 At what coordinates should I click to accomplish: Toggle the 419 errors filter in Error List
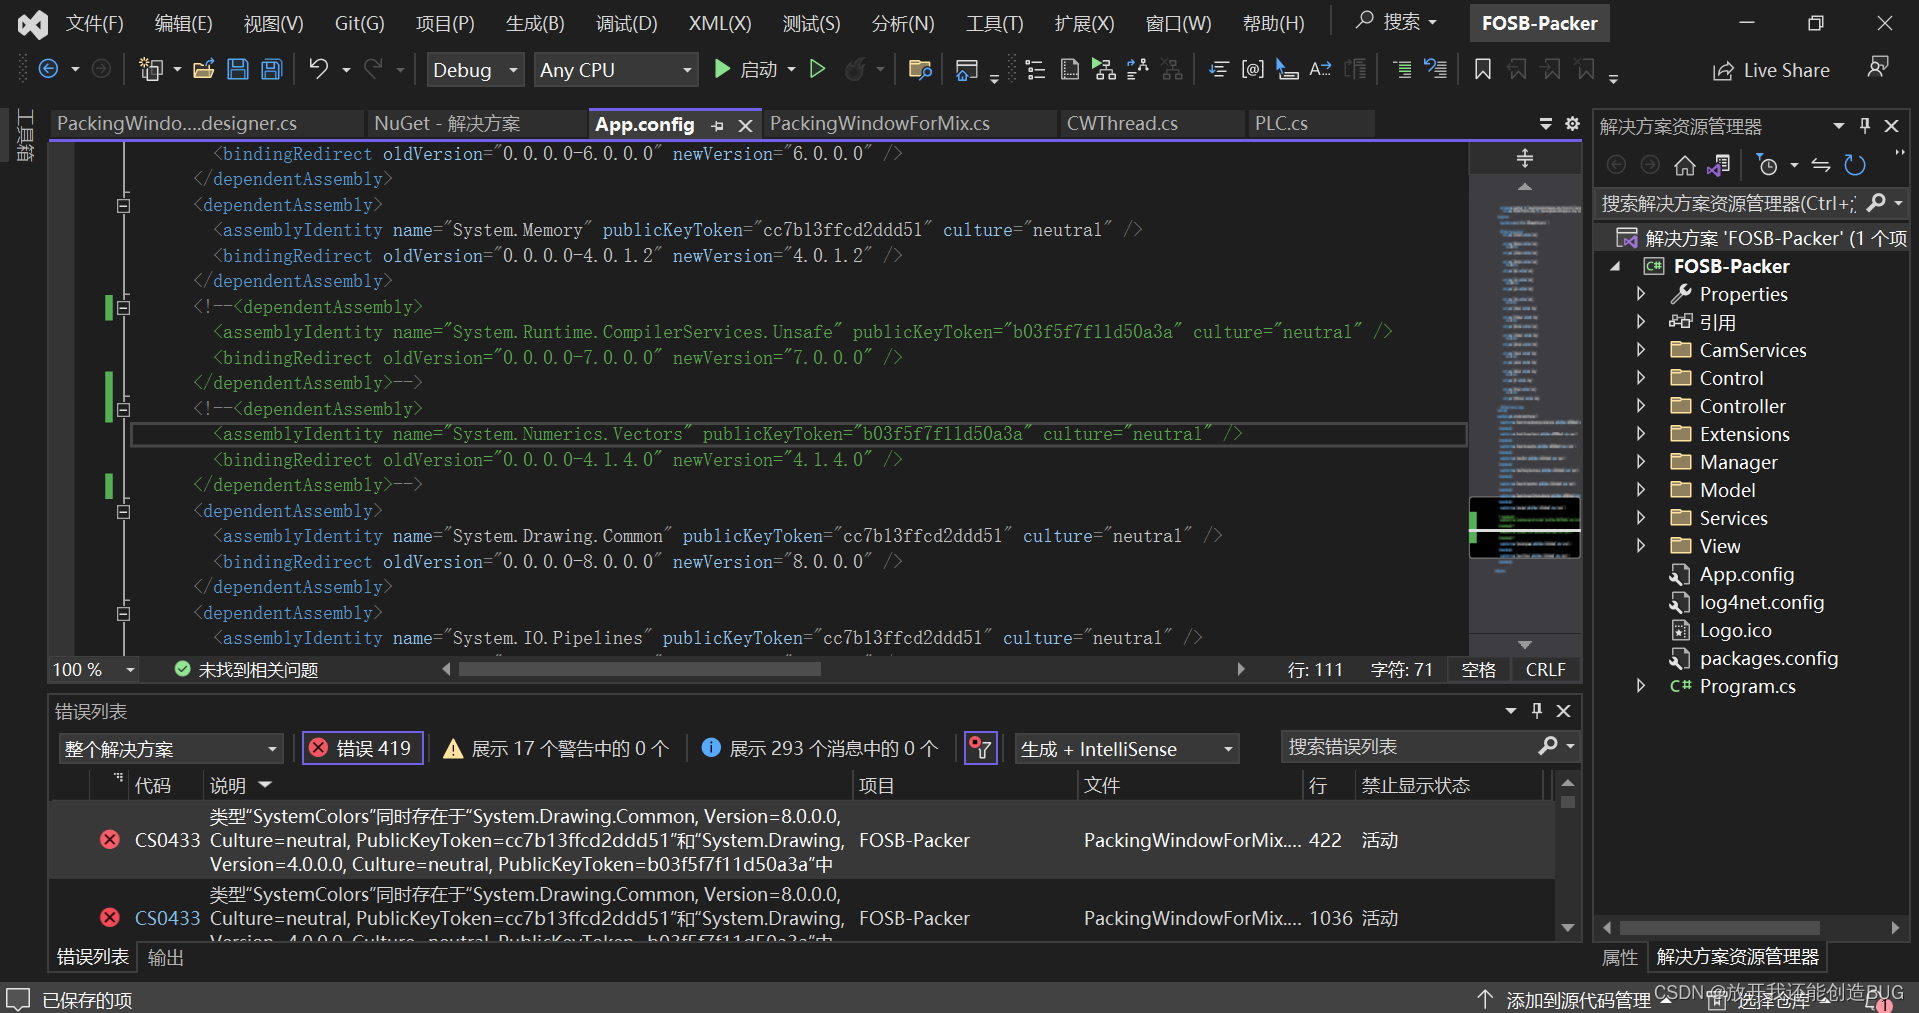click(362, 747)
